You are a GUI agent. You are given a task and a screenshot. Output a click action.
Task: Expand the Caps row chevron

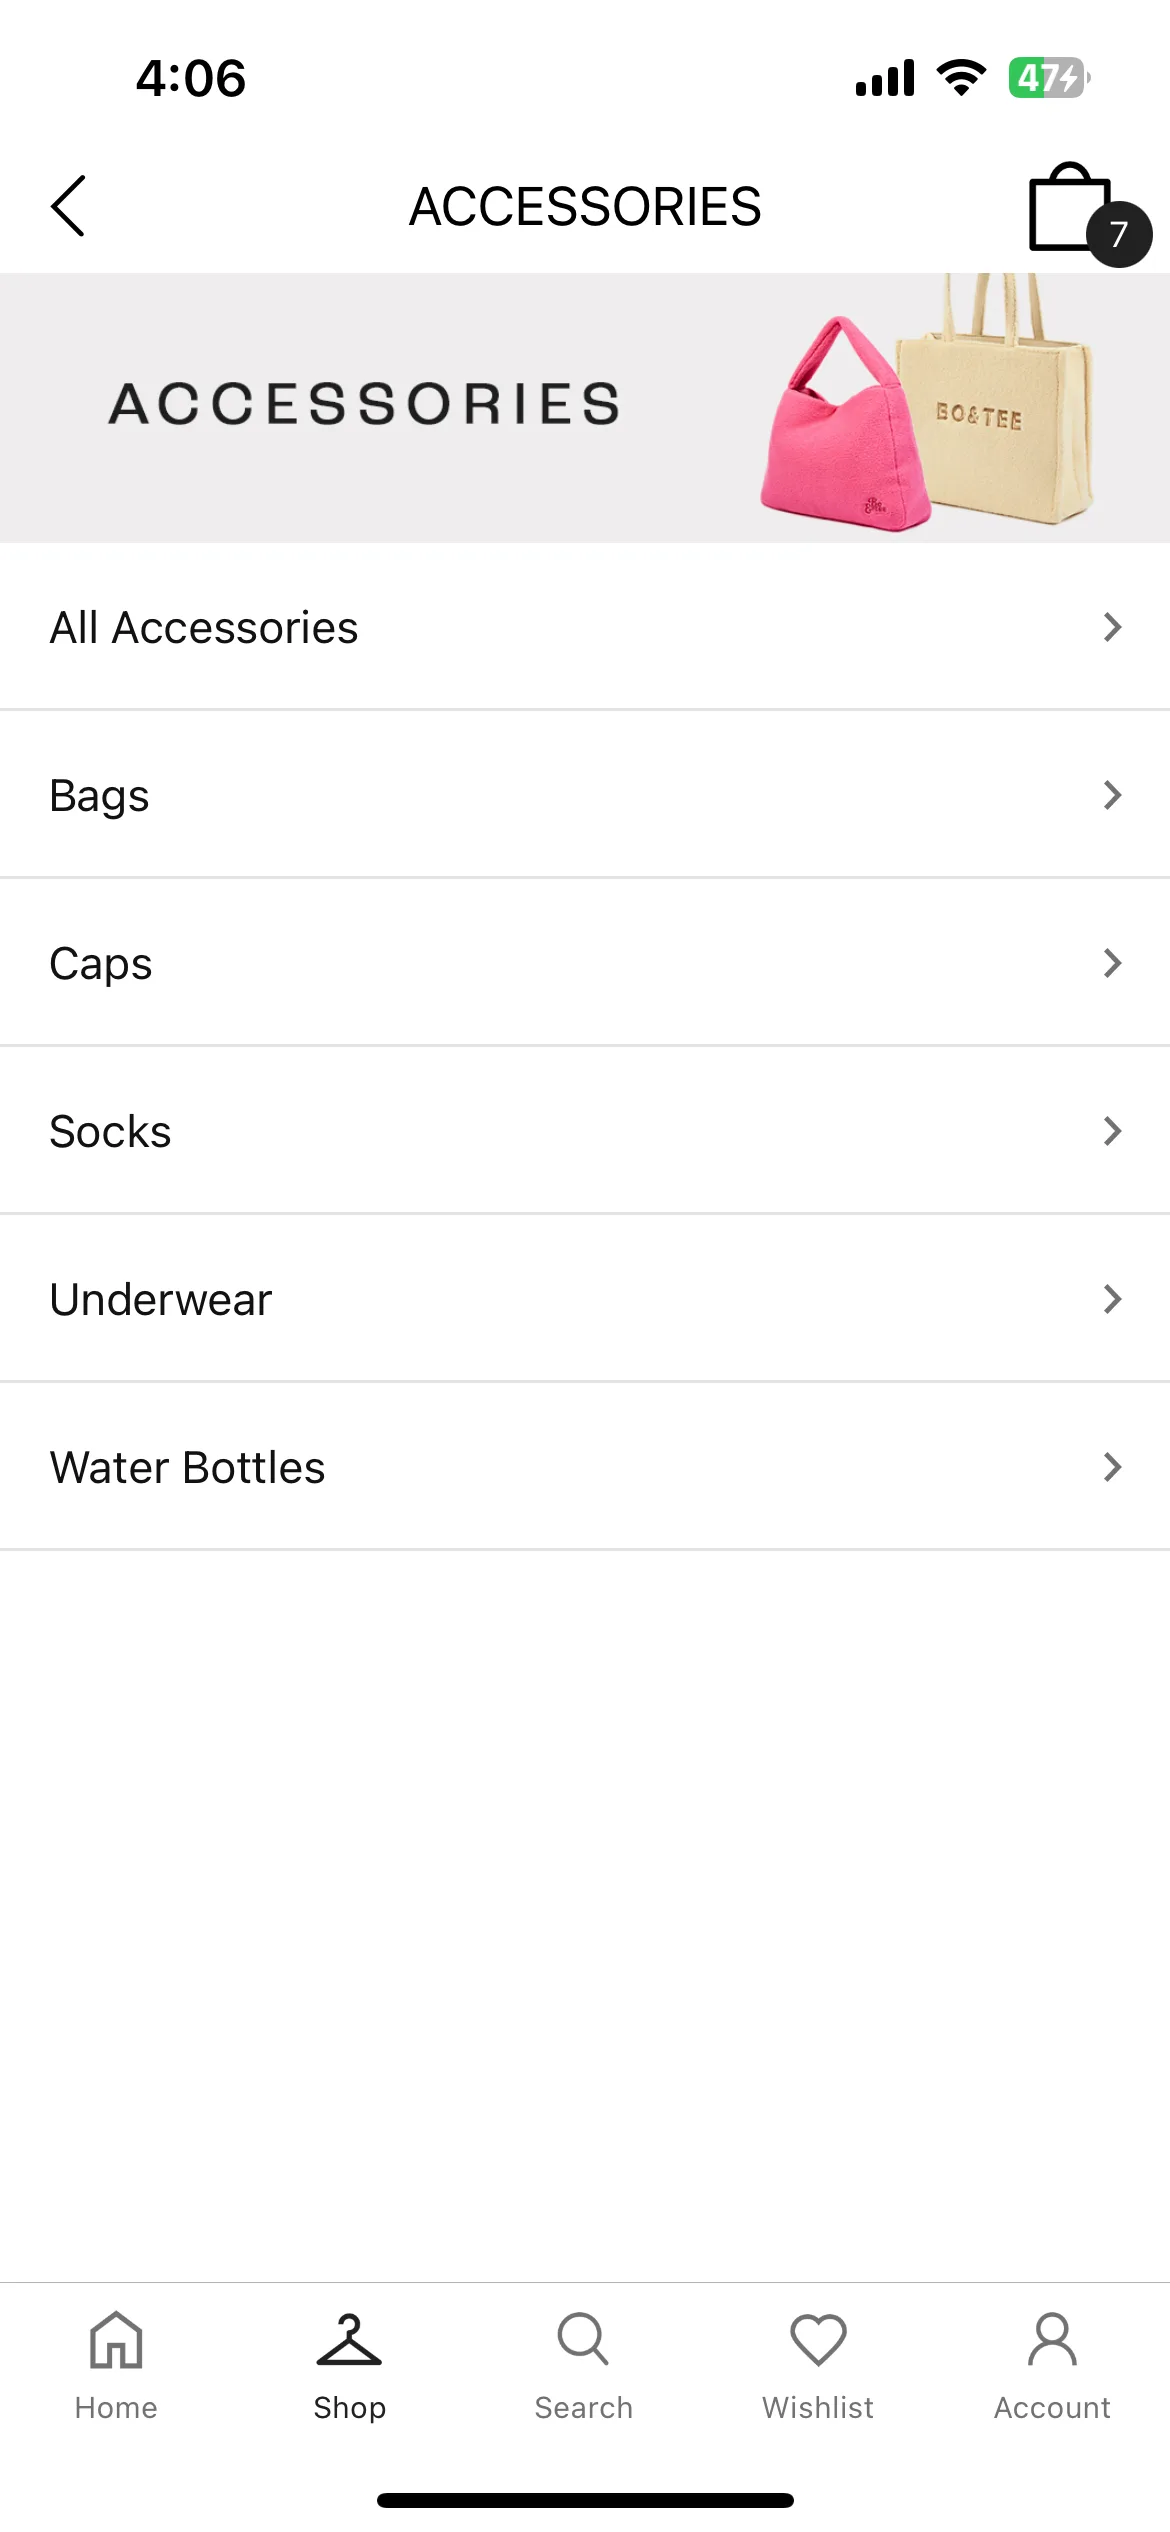click(1112, 963)
